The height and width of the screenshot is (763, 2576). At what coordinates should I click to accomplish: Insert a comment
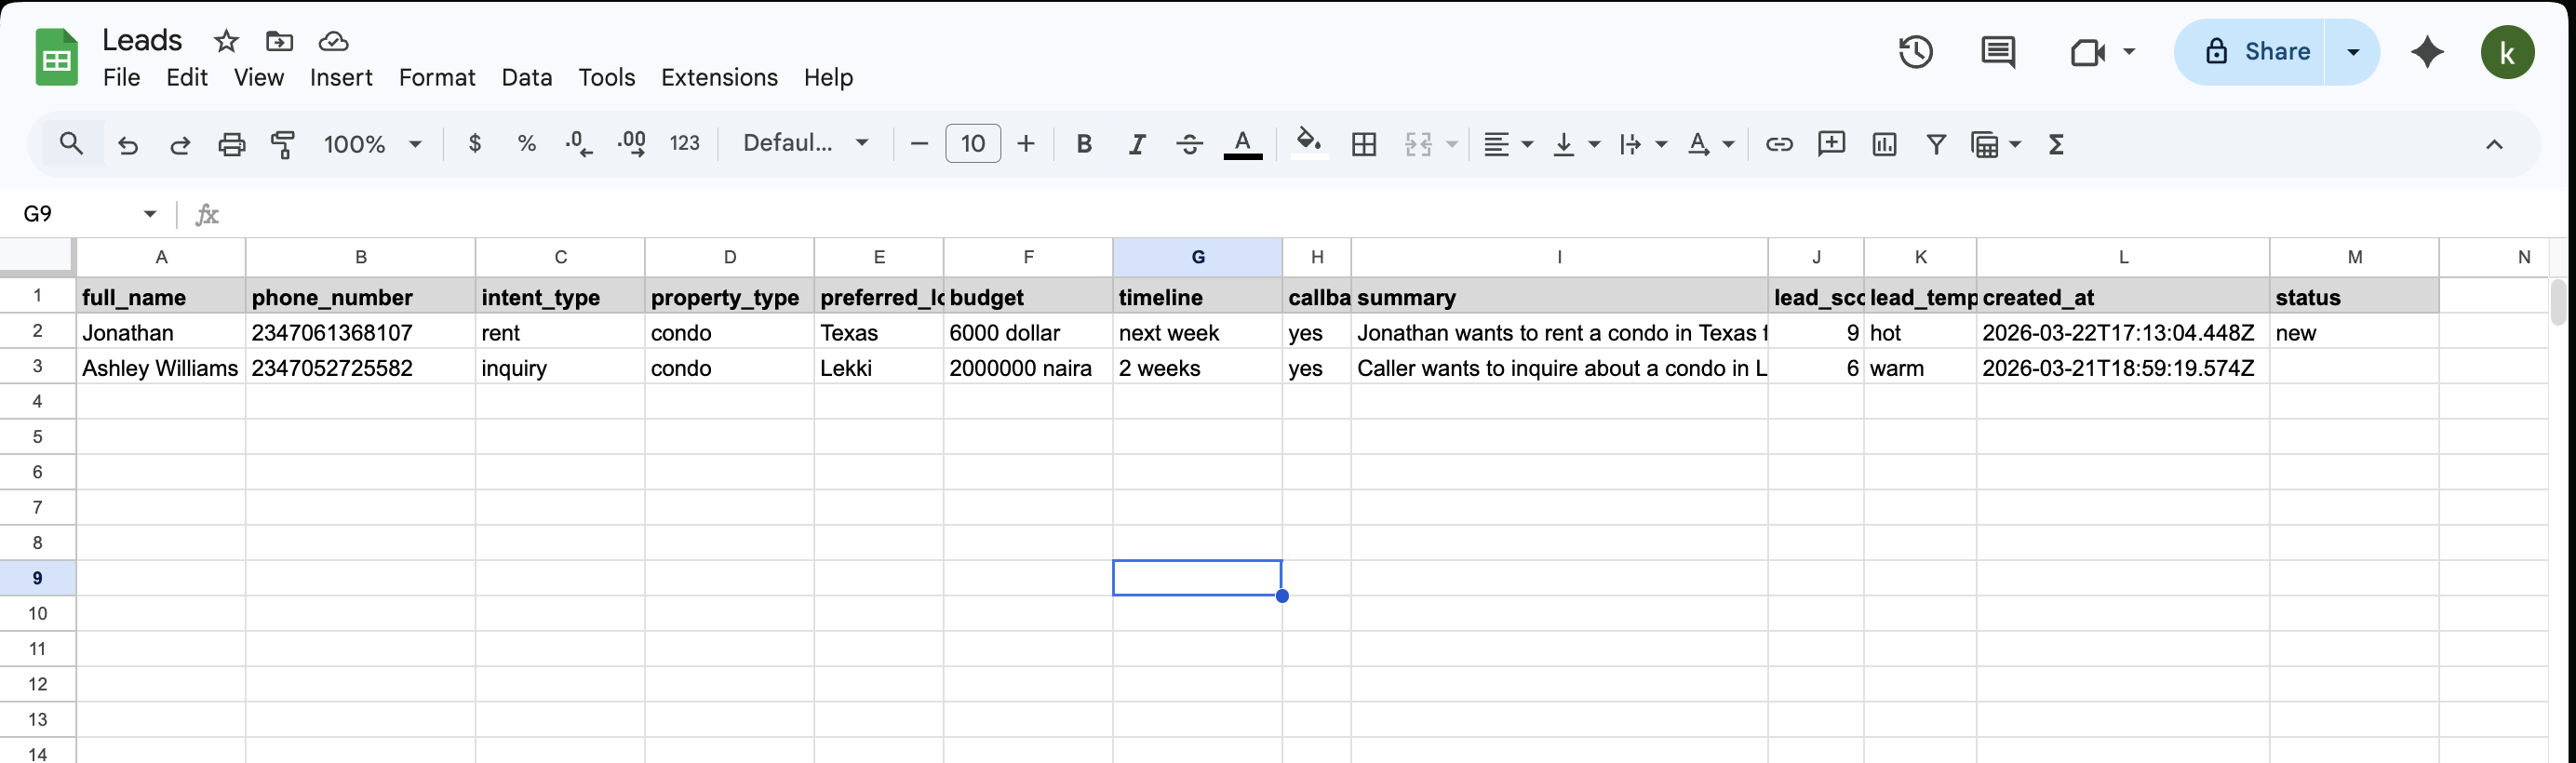click(1831, 144)
